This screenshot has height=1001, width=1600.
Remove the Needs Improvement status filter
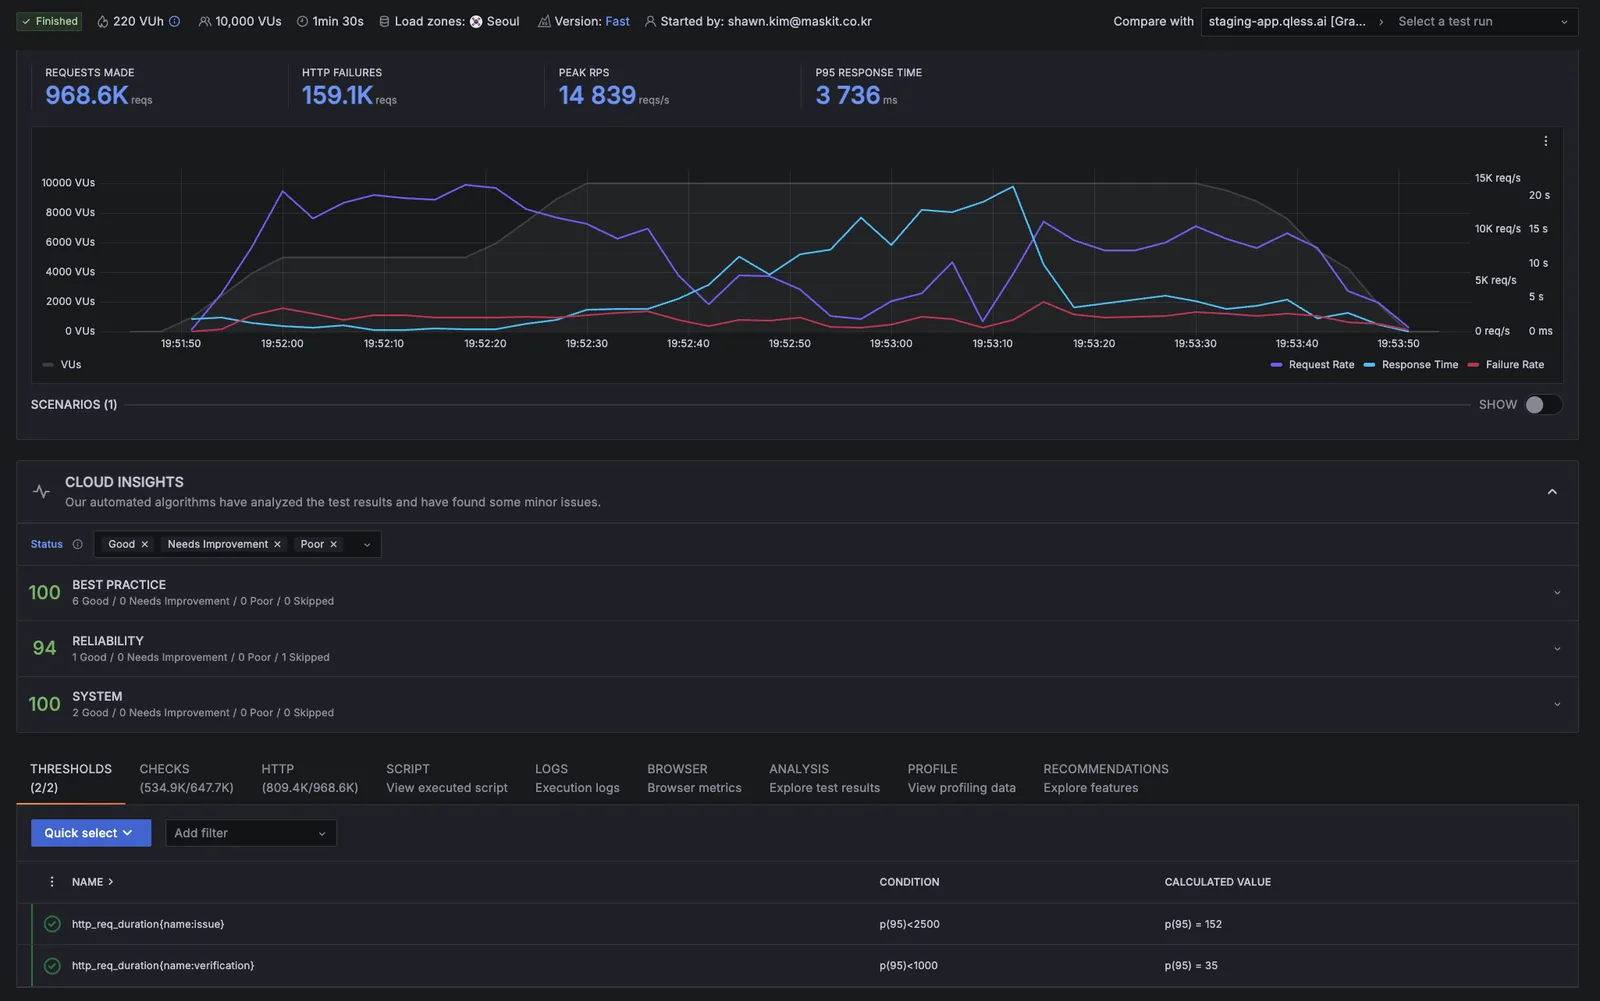click(x=277, y=544)
